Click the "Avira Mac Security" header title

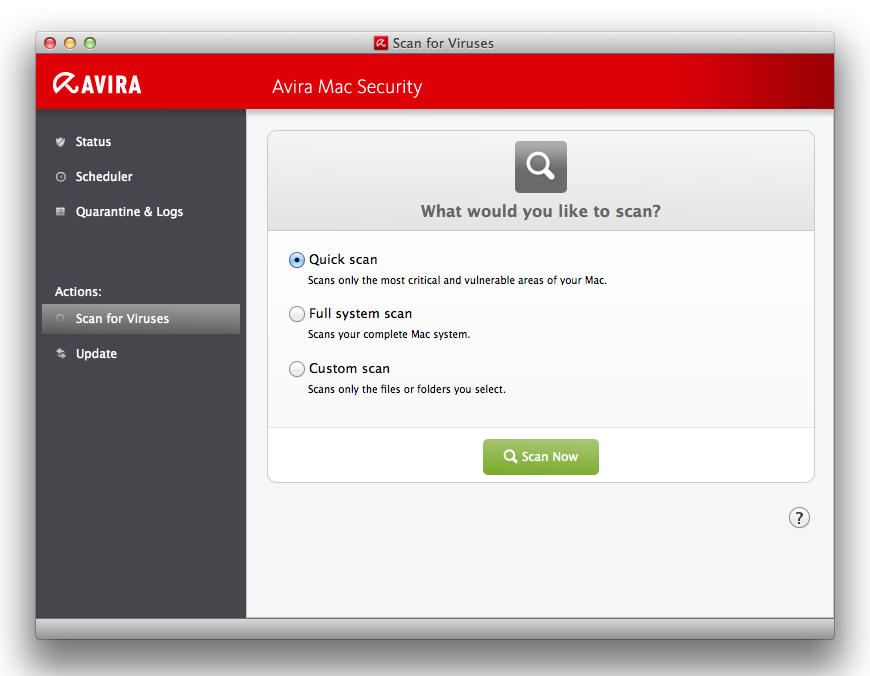click(x=347, y=87)
